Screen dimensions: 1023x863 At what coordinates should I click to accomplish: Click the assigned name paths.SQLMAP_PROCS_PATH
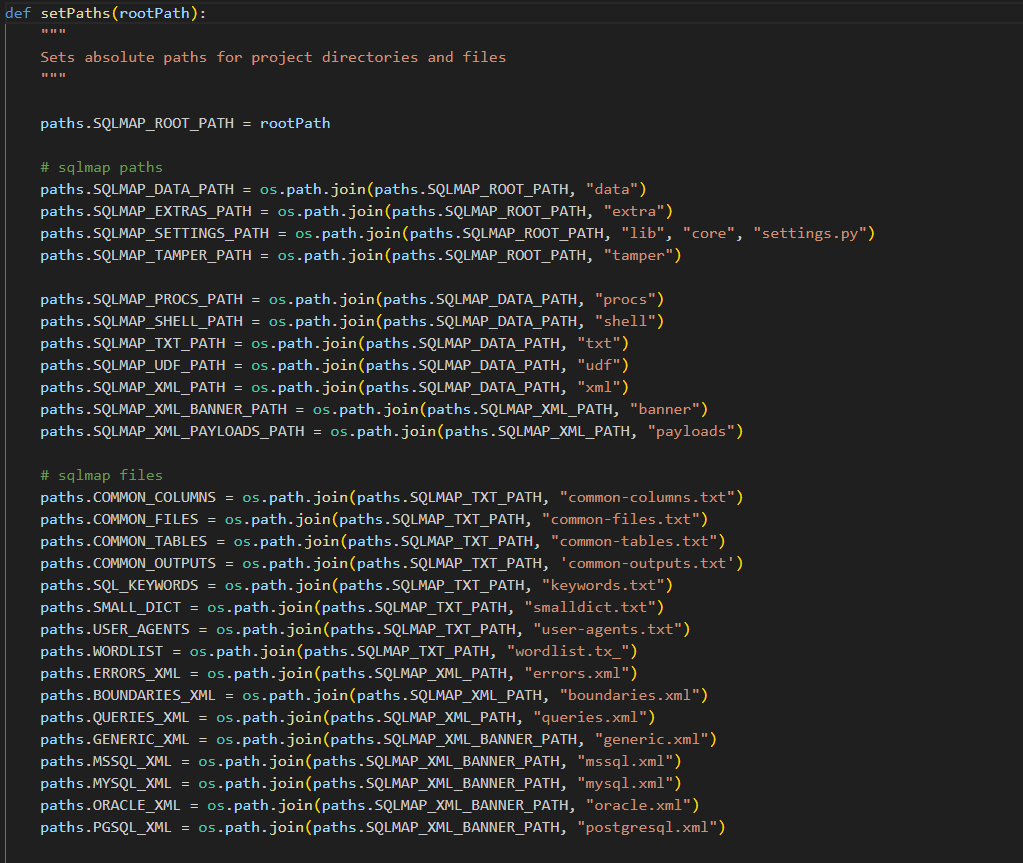142,299
